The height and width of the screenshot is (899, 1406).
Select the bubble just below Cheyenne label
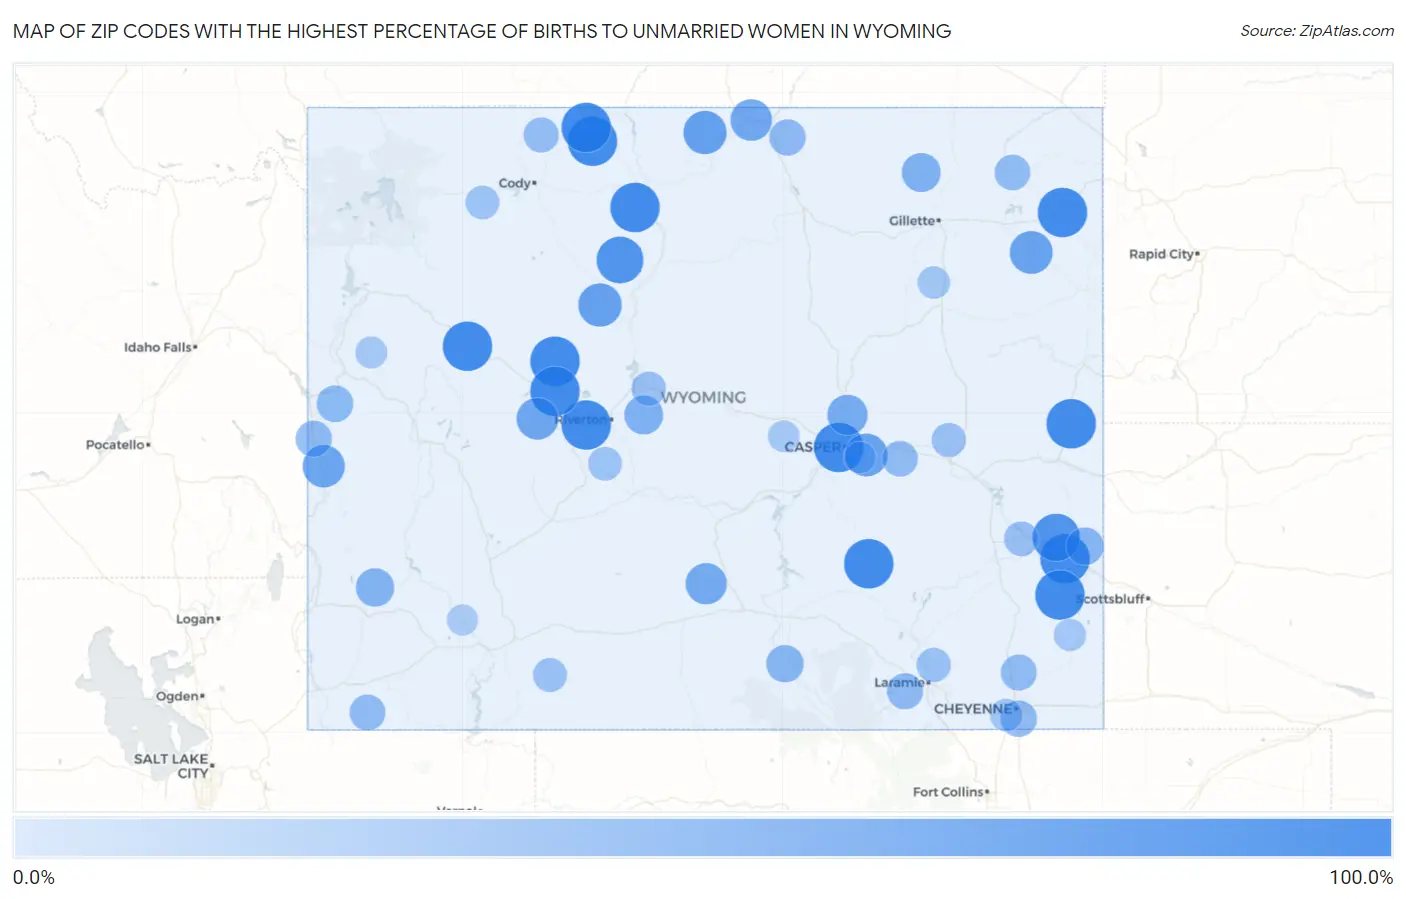[x=1018, y=718]
